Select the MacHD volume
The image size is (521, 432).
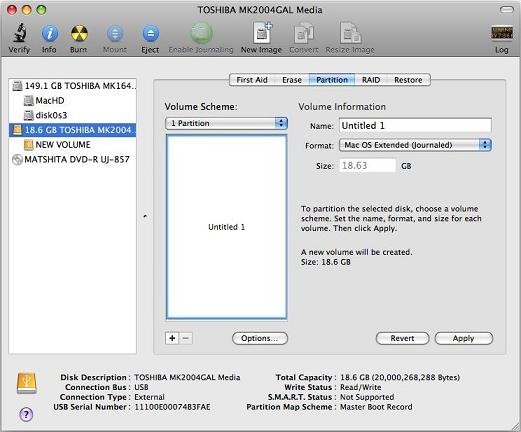pyautogui.click(x=73, y=100)
